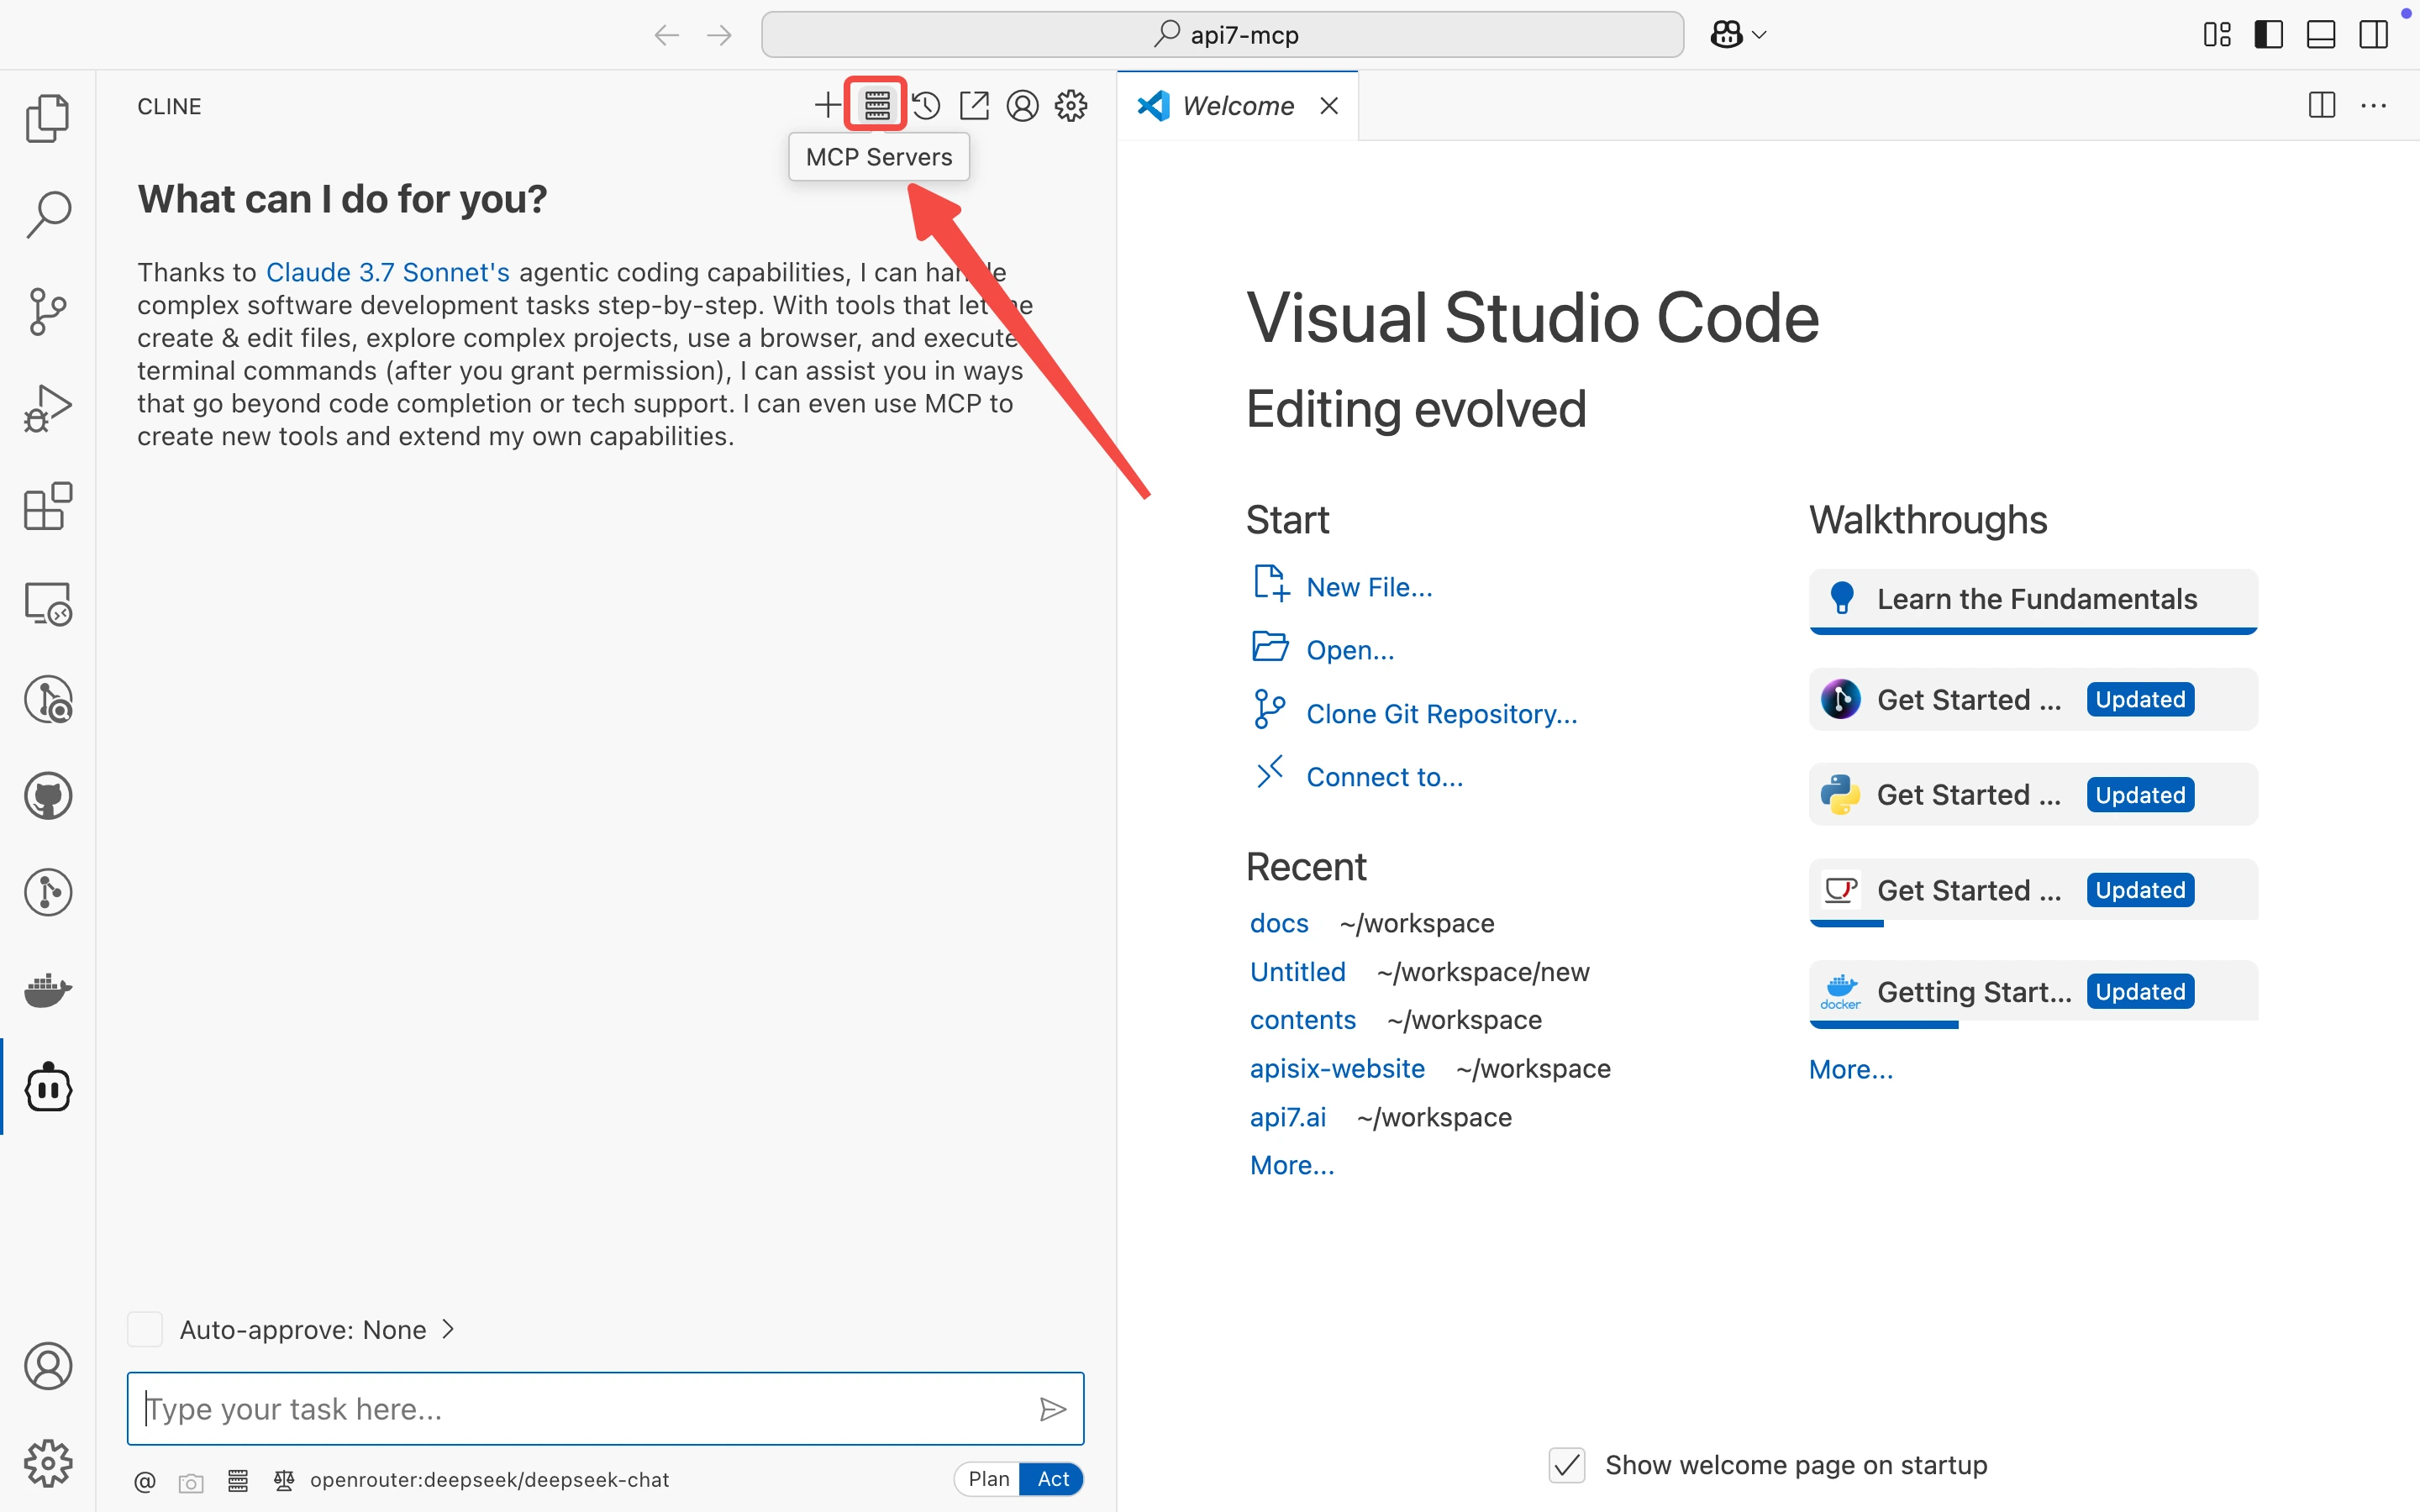This screenshot has width=2420, height=1512.
Task: Switch Cline to Plan mode
Action: [x=988, y=1479]
